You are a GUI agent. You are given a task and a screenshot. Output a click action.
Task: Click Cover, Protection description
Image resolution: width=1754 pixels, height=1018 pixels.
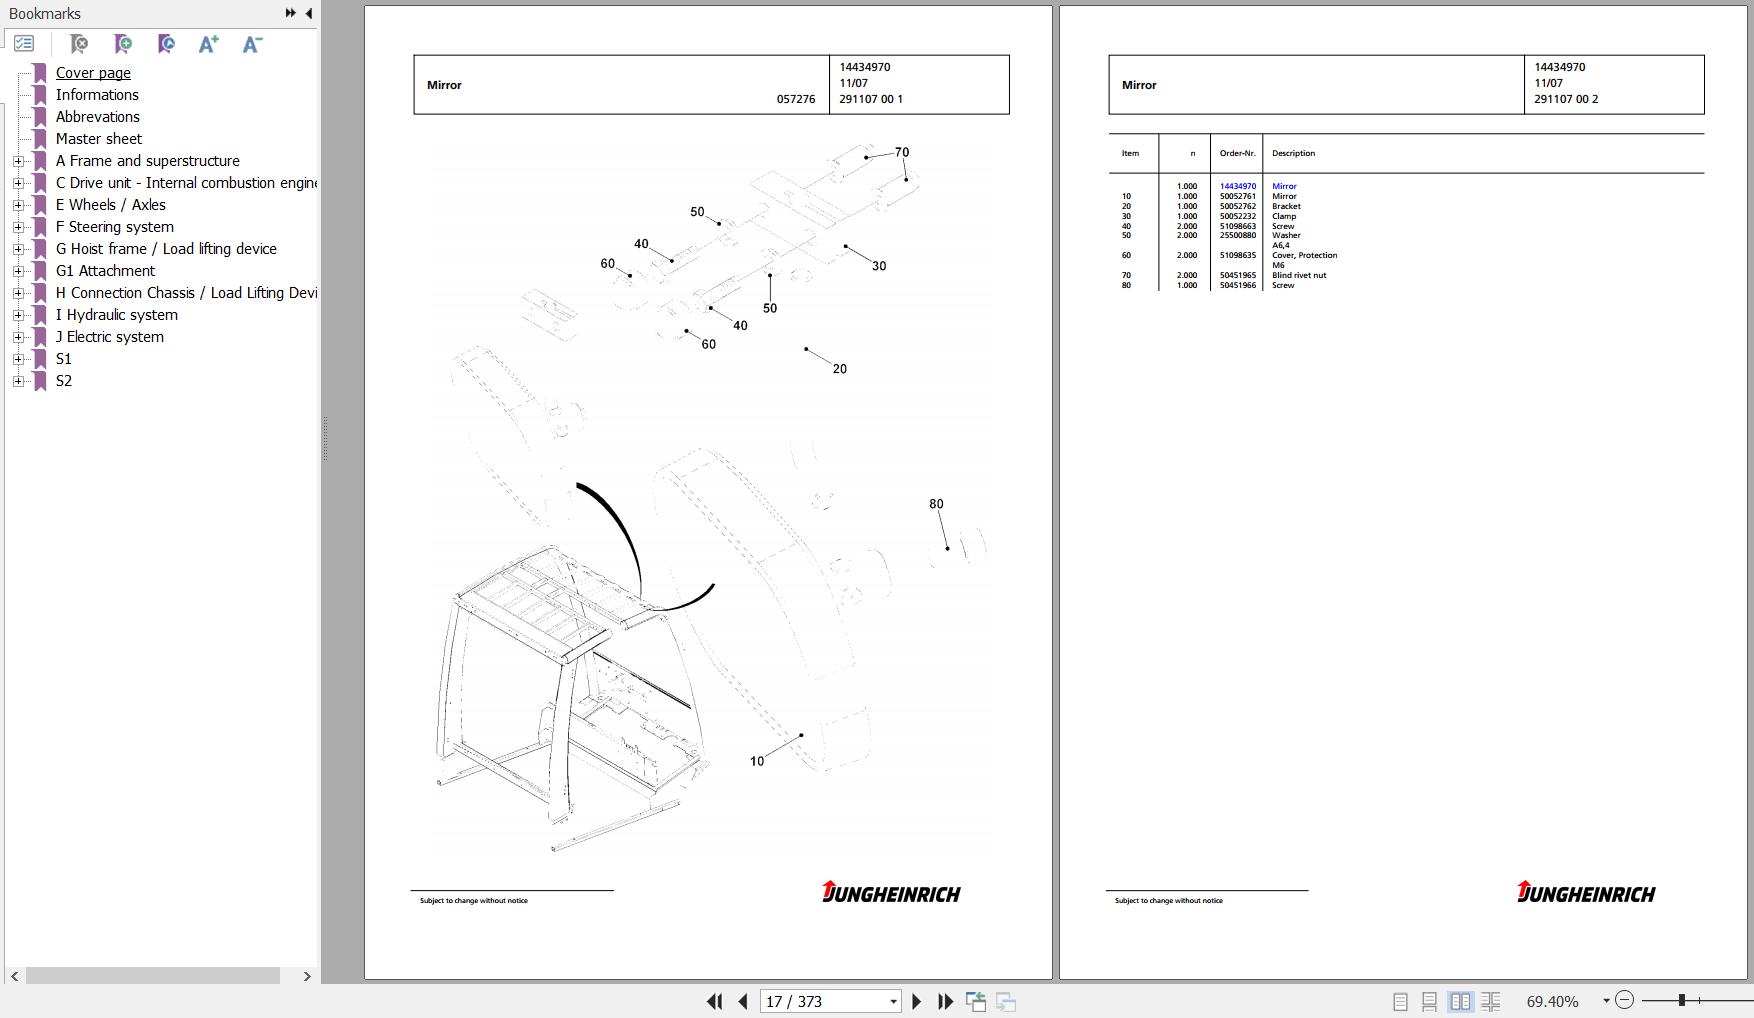pyautogui.click(x=1304, y=255)
